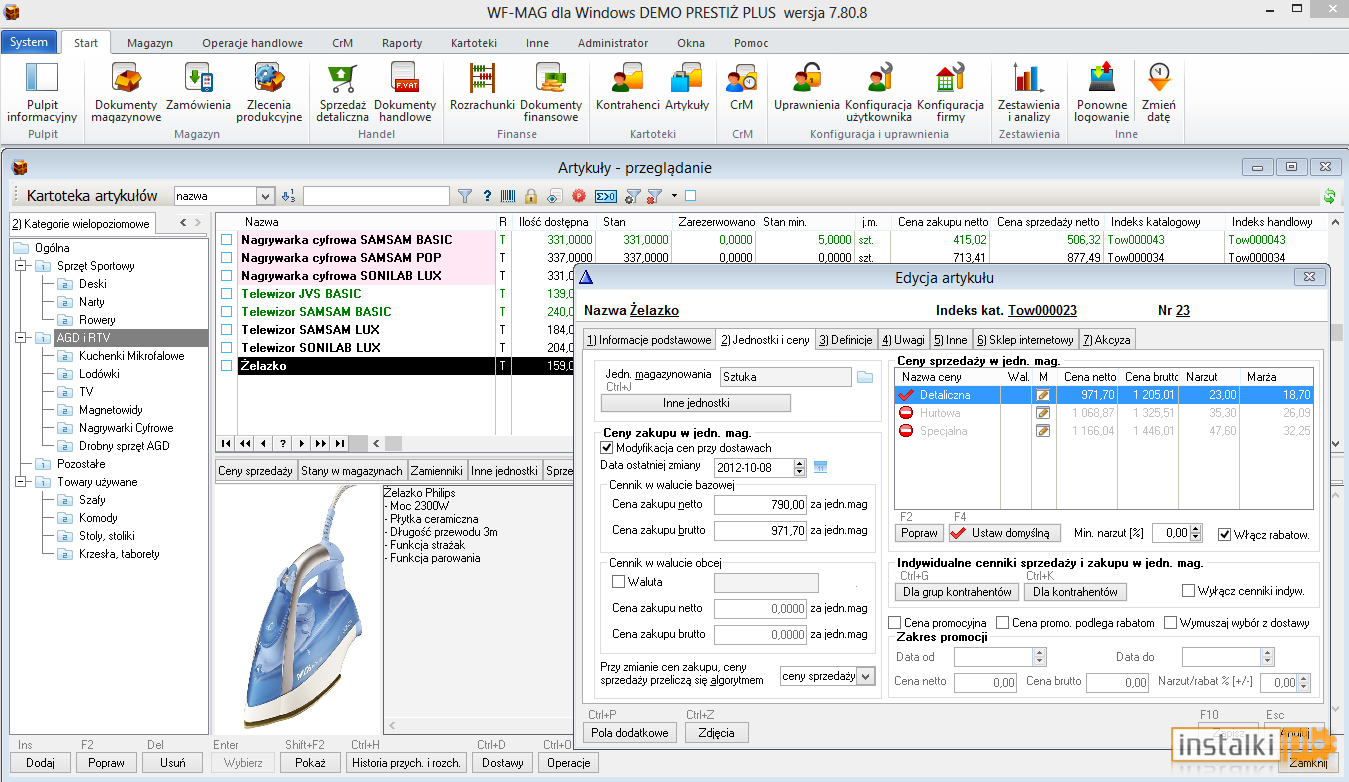Click the folder icon next to Sztuka

point(865,377)
